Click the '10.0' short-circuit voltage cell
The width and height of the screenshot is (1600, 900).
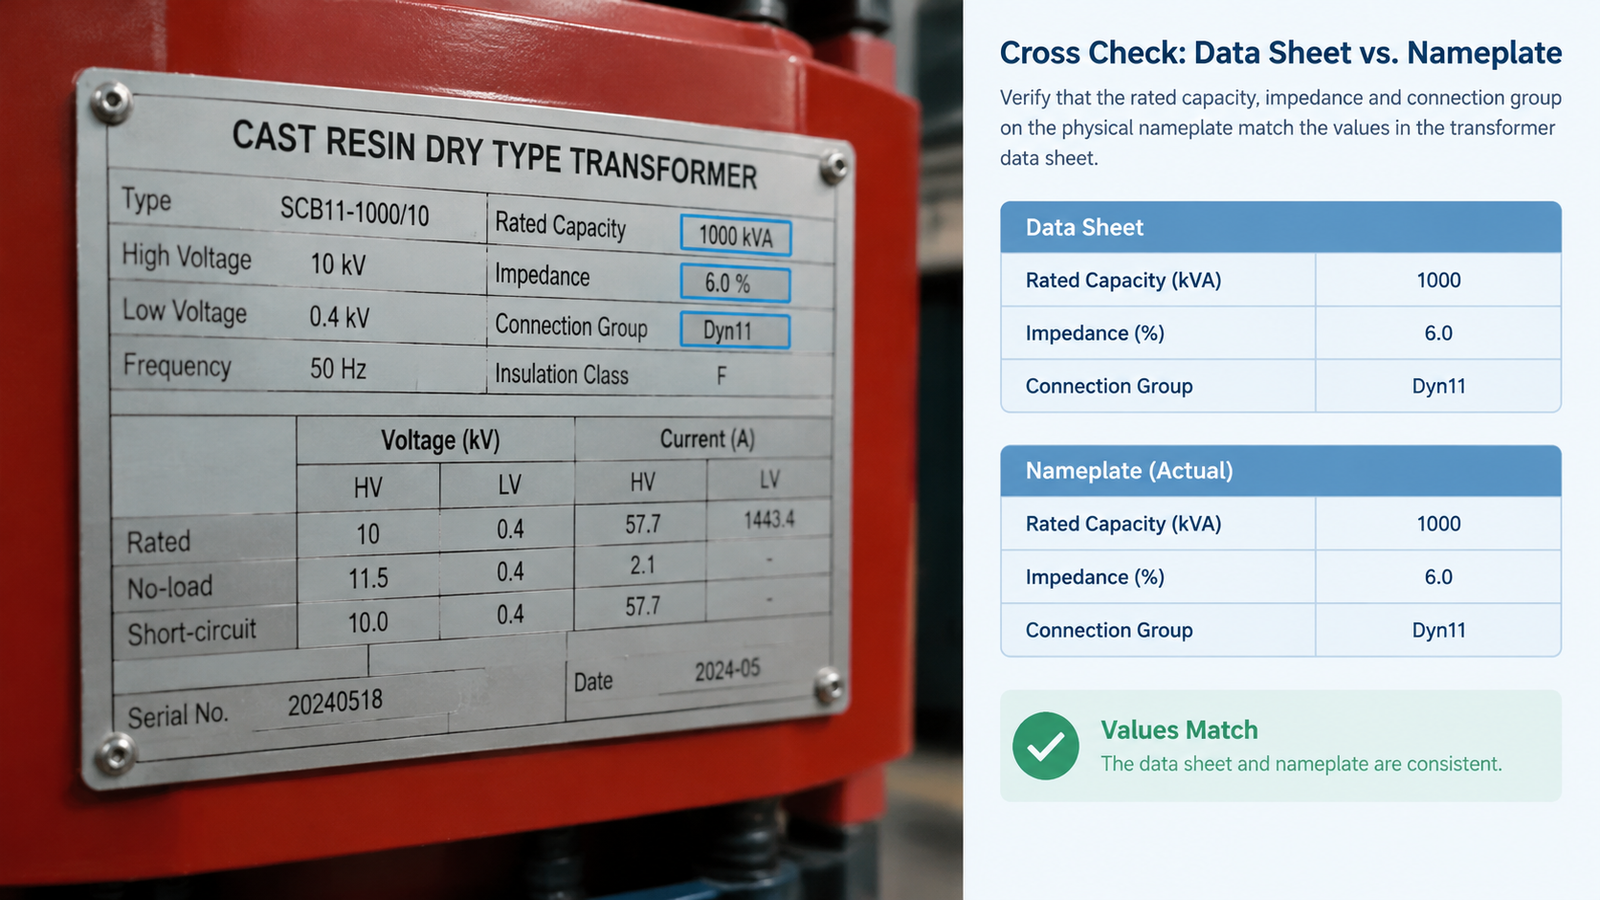(x=368, y=622)
